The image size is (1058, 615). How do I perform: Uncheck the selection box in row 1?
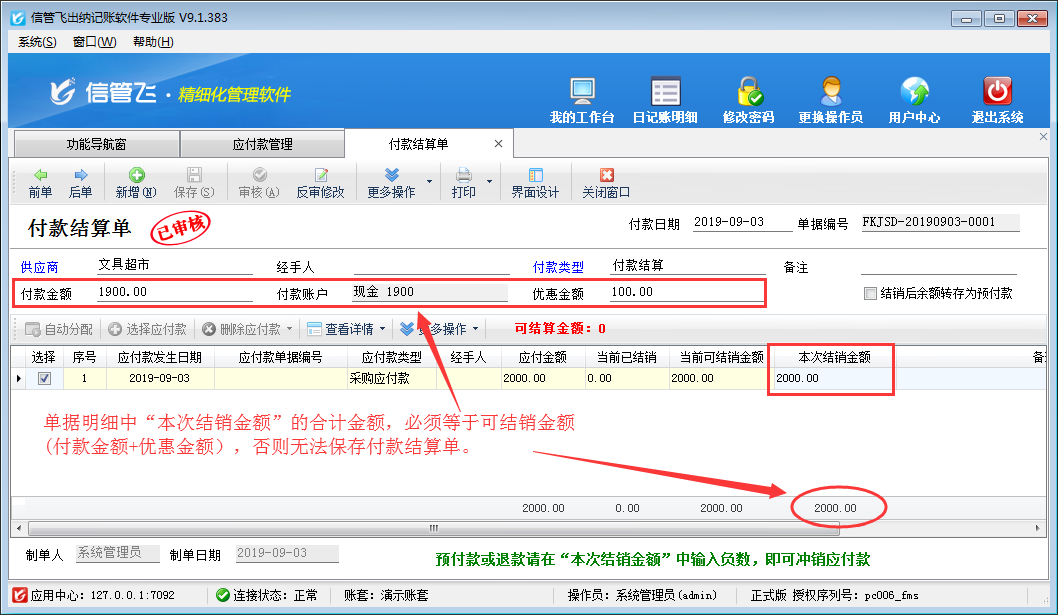pyautogui.click(x=44, y=379)
